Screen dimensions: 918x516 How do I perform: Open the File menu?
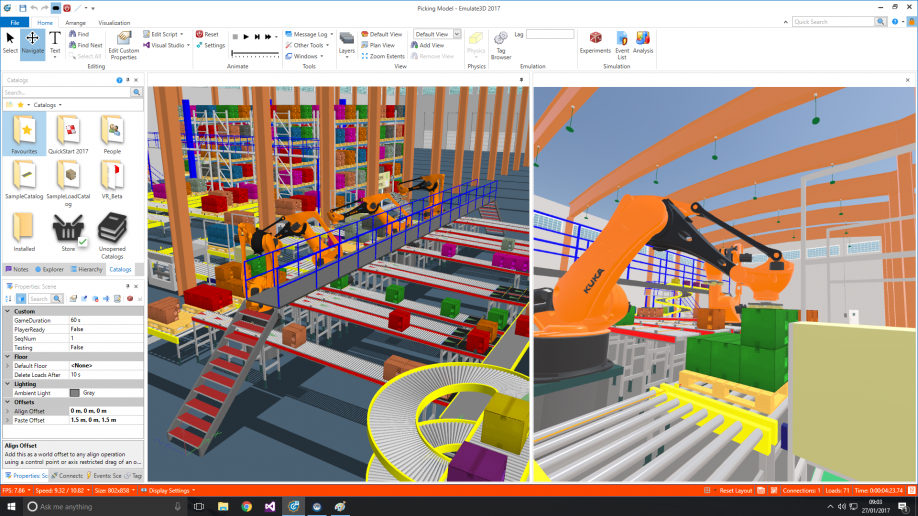click(x=15, y=23)
